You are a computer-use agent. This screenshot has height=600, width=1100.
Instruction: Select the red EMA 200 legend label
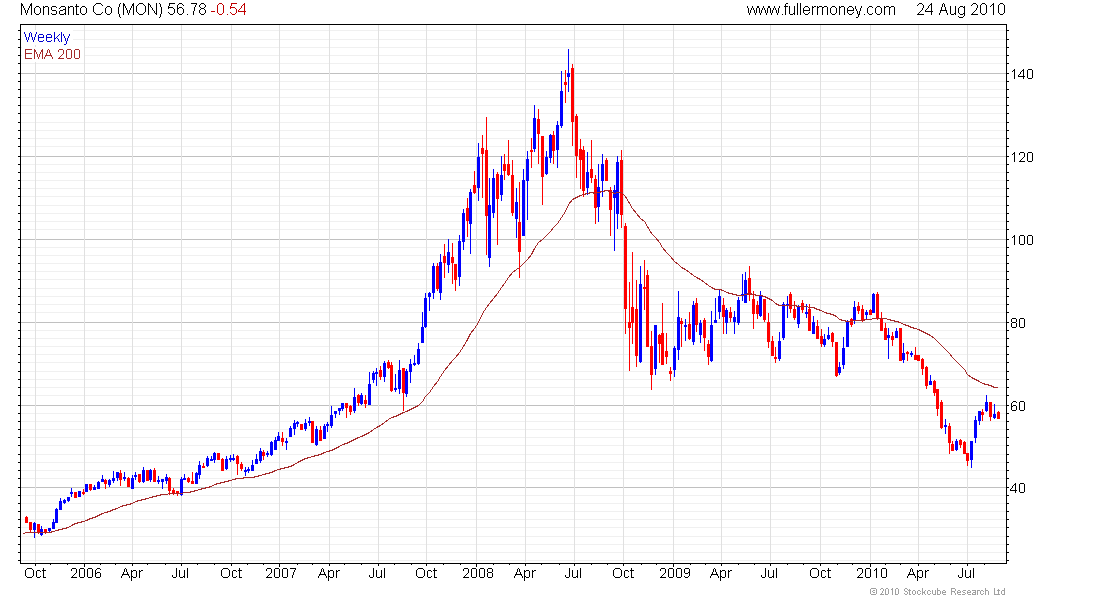[52, 54]
